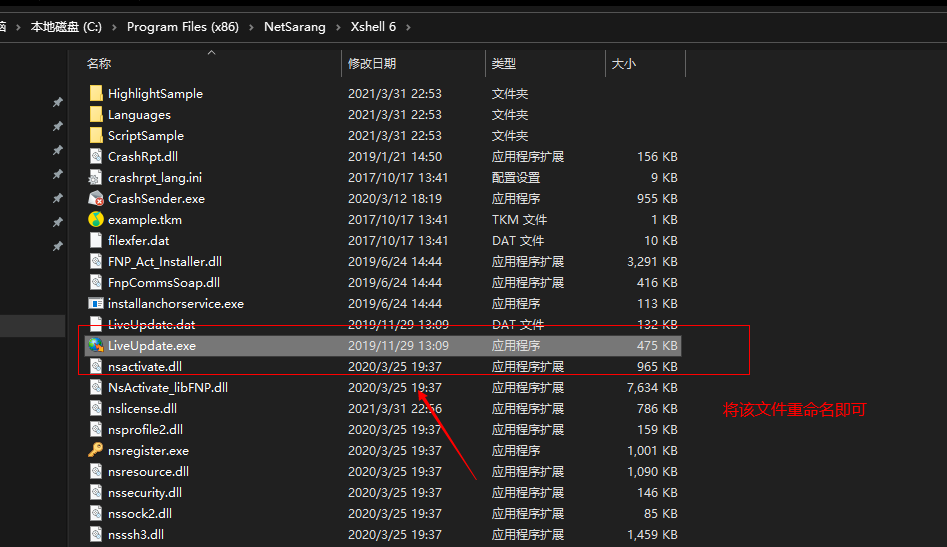Click the nsactivate.dll file icon
Viewport: 947px width, 547px height.
(x=95, y=366)
